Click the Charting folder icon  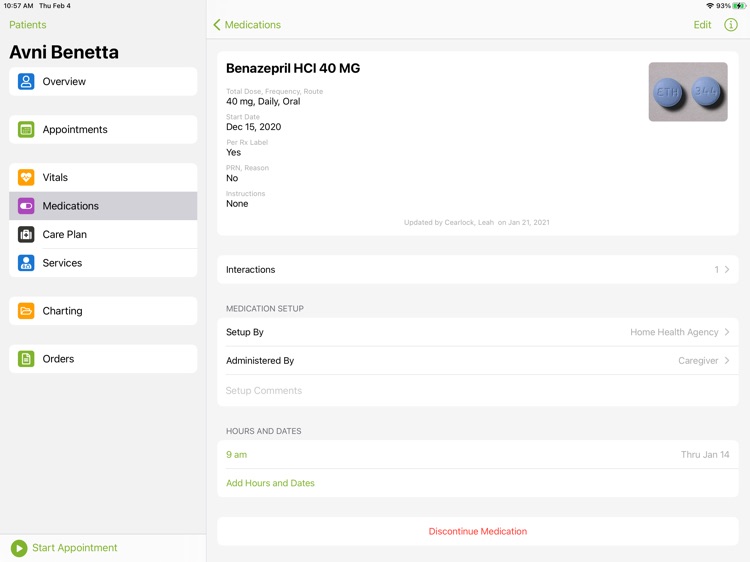click(26, 311)
